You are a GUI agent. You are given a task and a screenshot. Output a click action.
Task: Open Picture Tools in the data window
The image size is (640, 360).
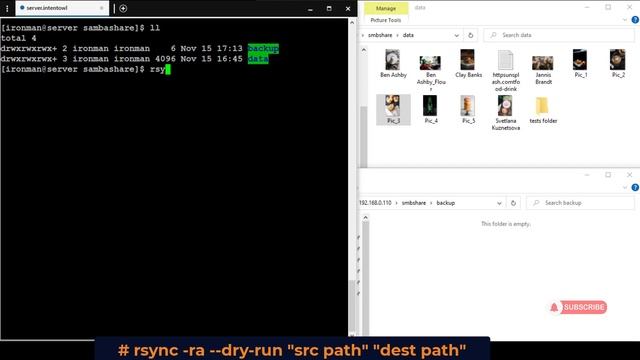coord(386,20)
